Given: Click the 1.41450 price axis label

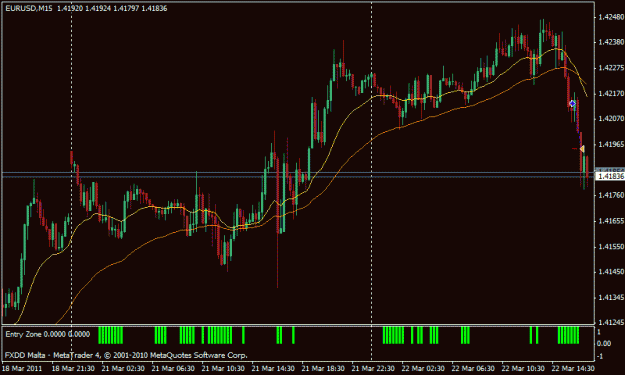Looking at the screenshot, I should (611, 272).
